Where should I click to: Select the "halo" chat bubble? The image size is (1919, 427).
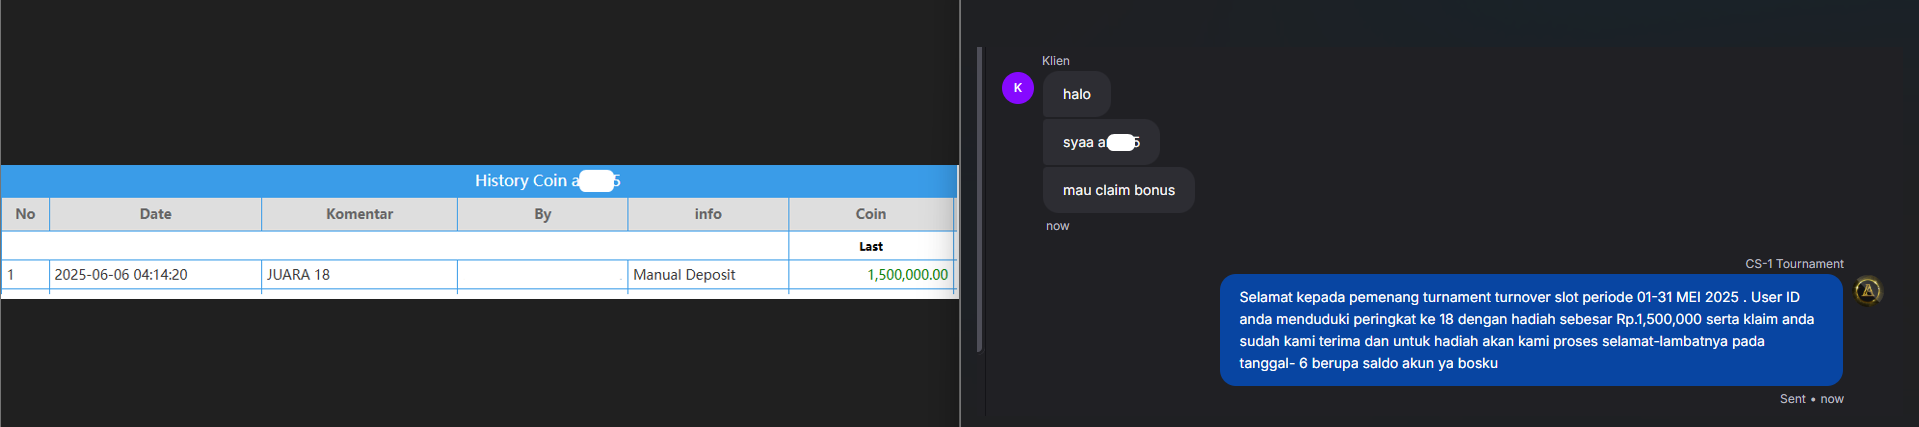[1076, 94]
